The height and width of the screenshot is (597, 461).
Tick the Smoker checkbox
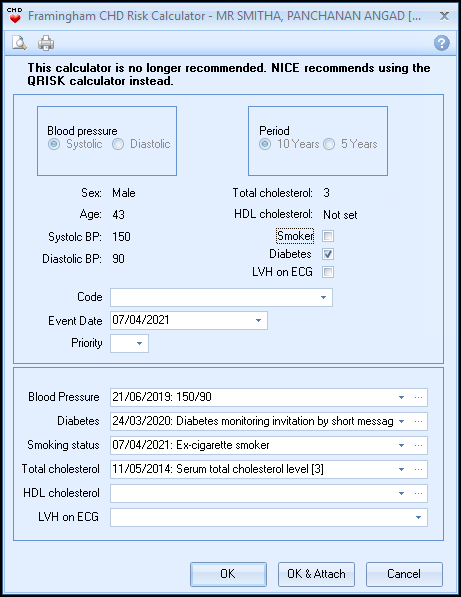point(328,236)
